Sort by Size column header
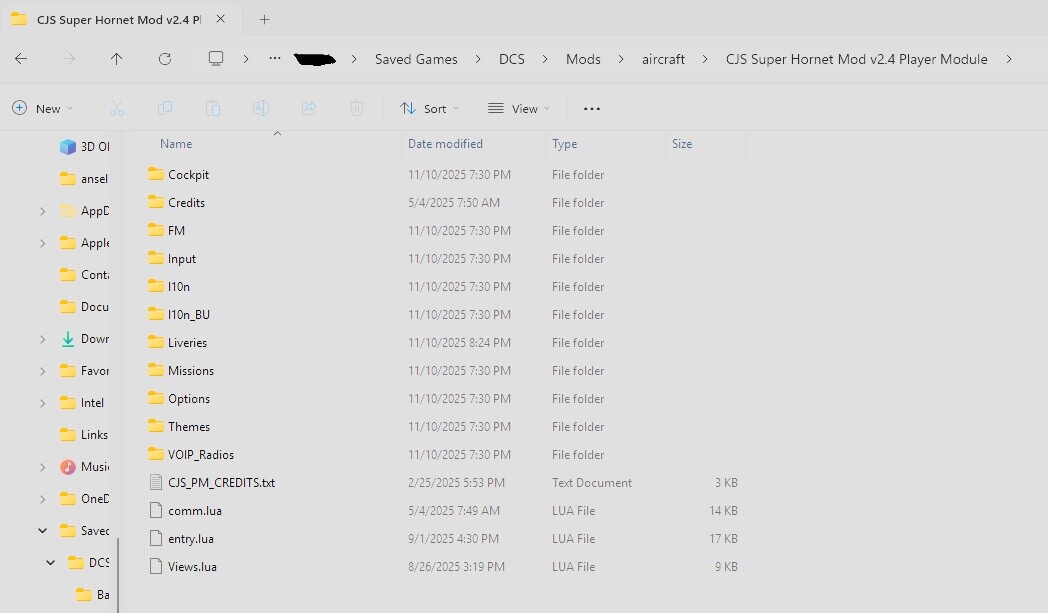 click(682, 144)
